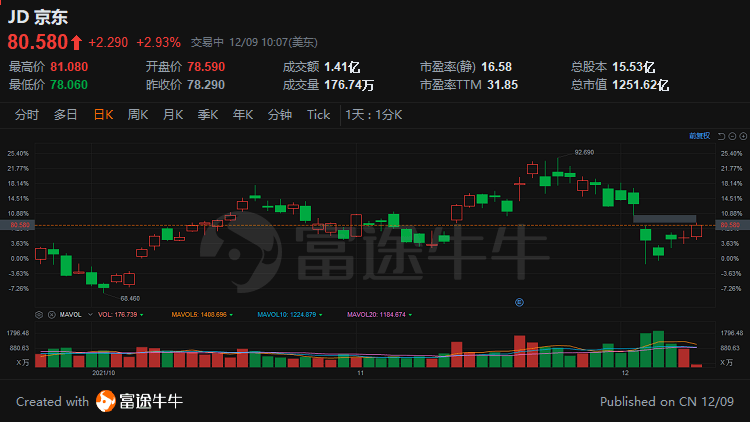The width and height of the screenshot is (750, 422).
Task: Switch to the Tick tab
Action: 318,114
